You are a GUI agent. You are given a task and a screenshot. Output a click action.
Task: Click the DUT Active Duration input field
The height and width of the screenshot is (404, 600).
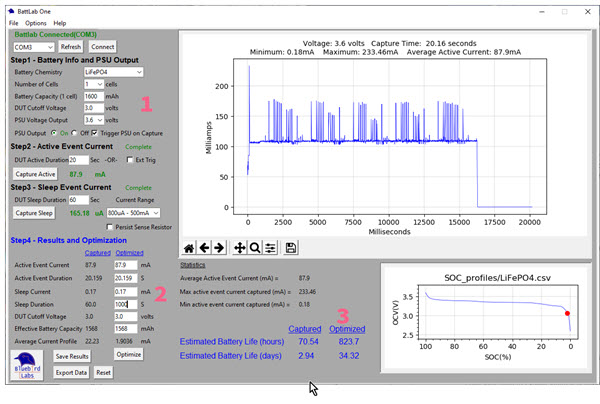point(78,160)
